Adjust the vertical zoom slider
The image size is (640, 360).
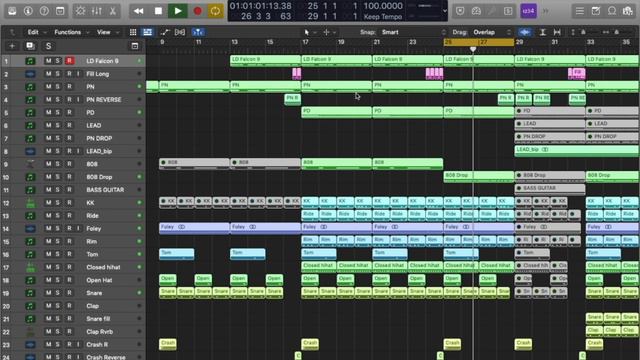coord(583,32)
